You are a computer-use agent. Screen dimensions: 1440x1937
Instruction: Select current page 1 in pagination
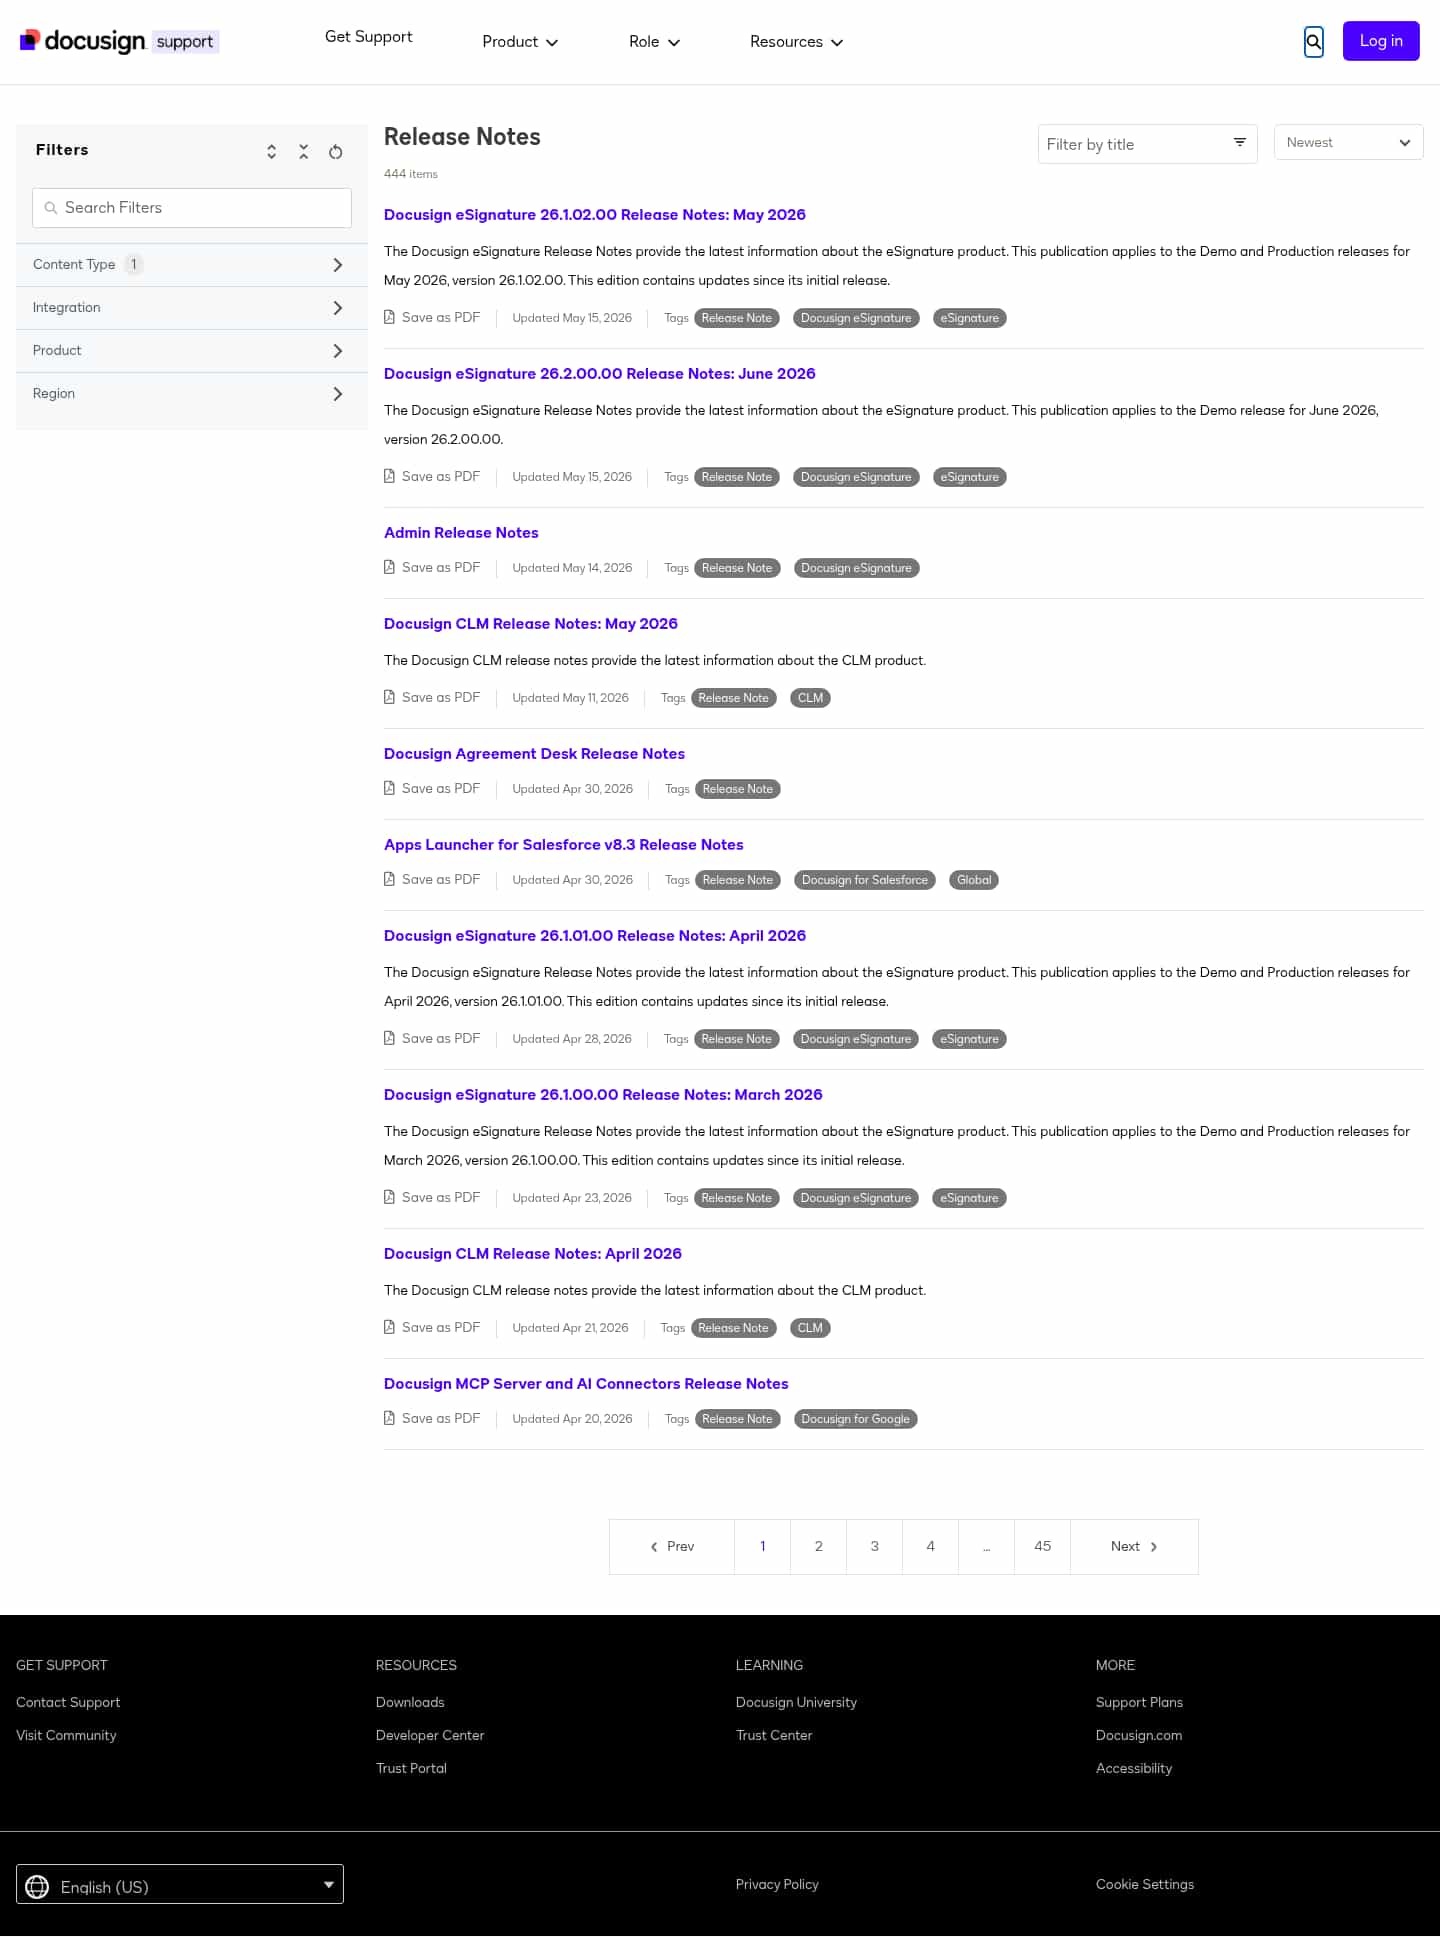(x=762, y=1546)
